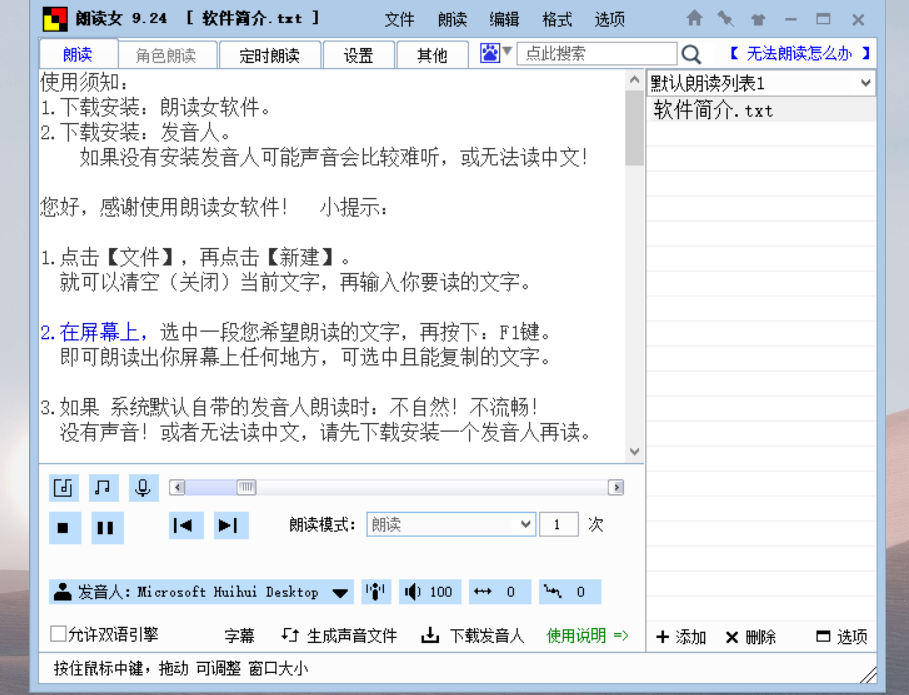Screen dimensions: 909x695
Task: Click the music note icon
Action: click(x=102, y=488)
